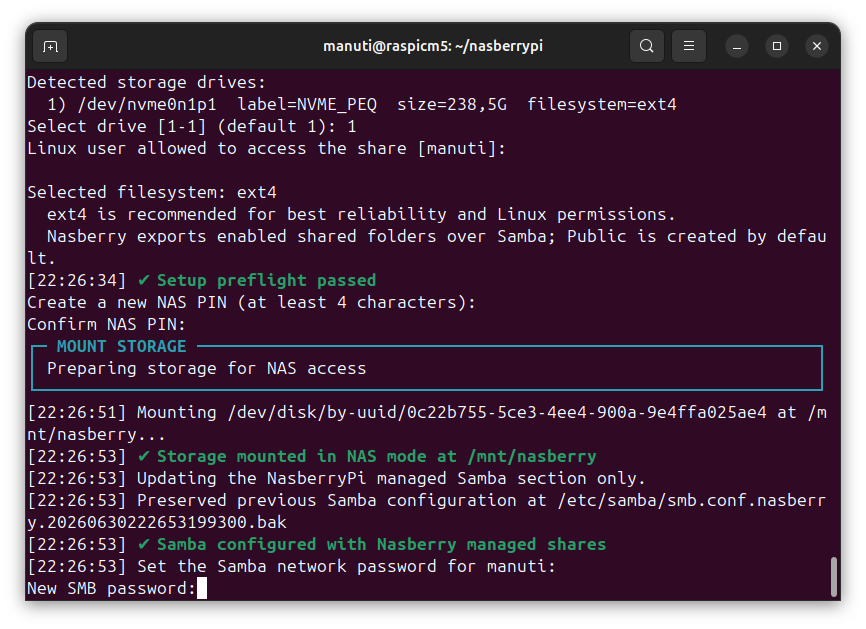The height and width of the screenshot is (629, 866).
Task: Click 'Preparing storage for NAS access' text
Action: [x=207, y=368]
